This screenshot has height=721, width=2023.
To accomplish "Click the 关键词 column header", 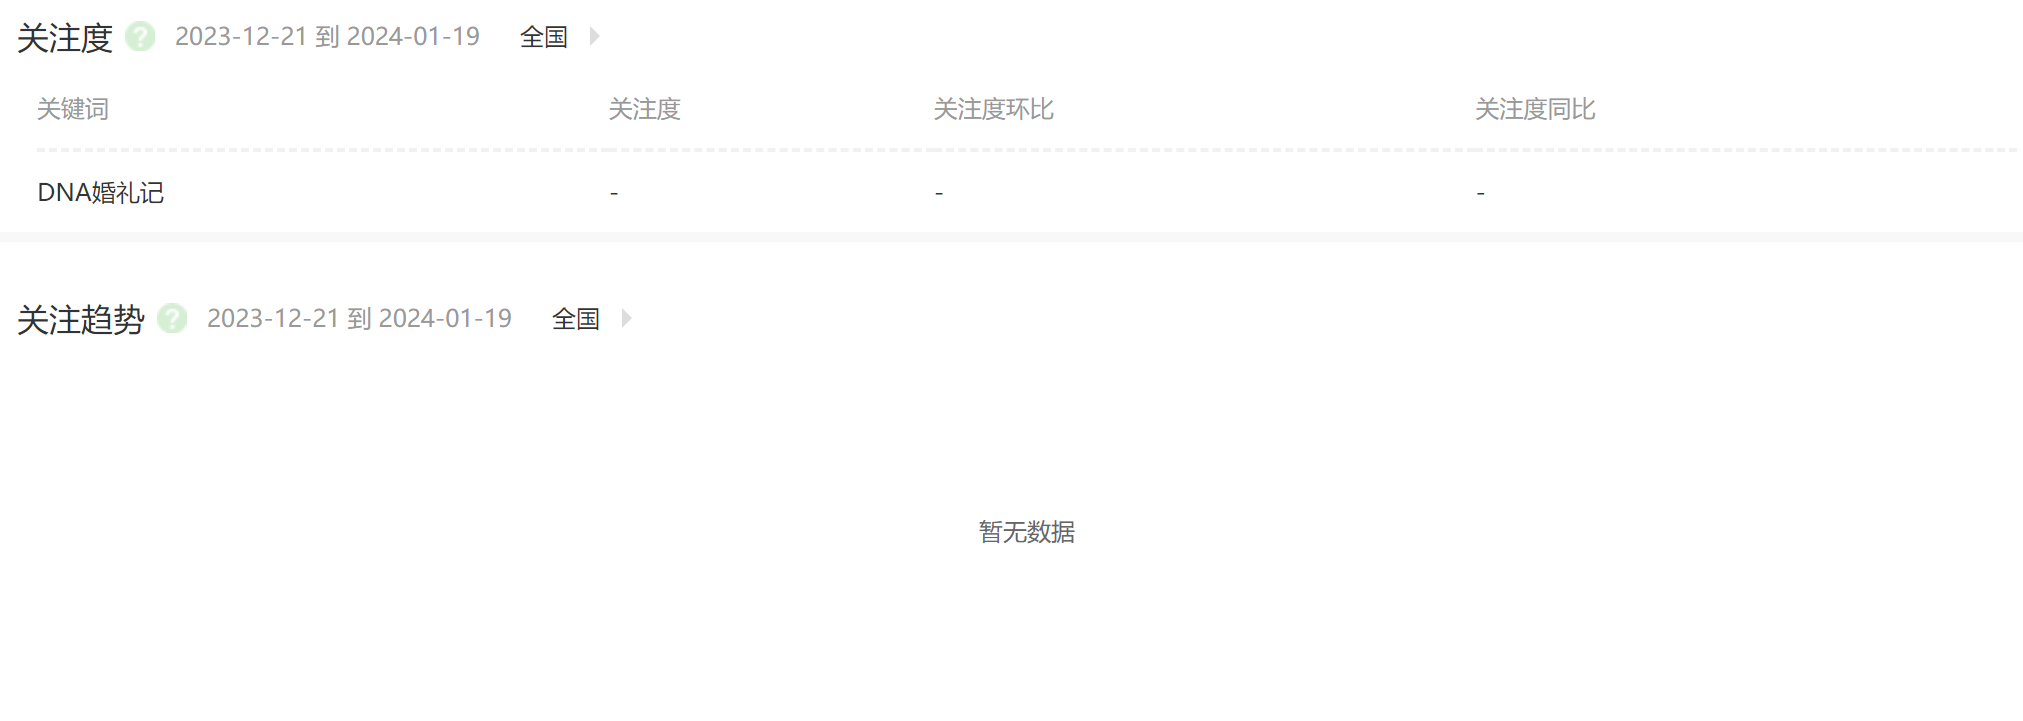I will coord(73,109).
